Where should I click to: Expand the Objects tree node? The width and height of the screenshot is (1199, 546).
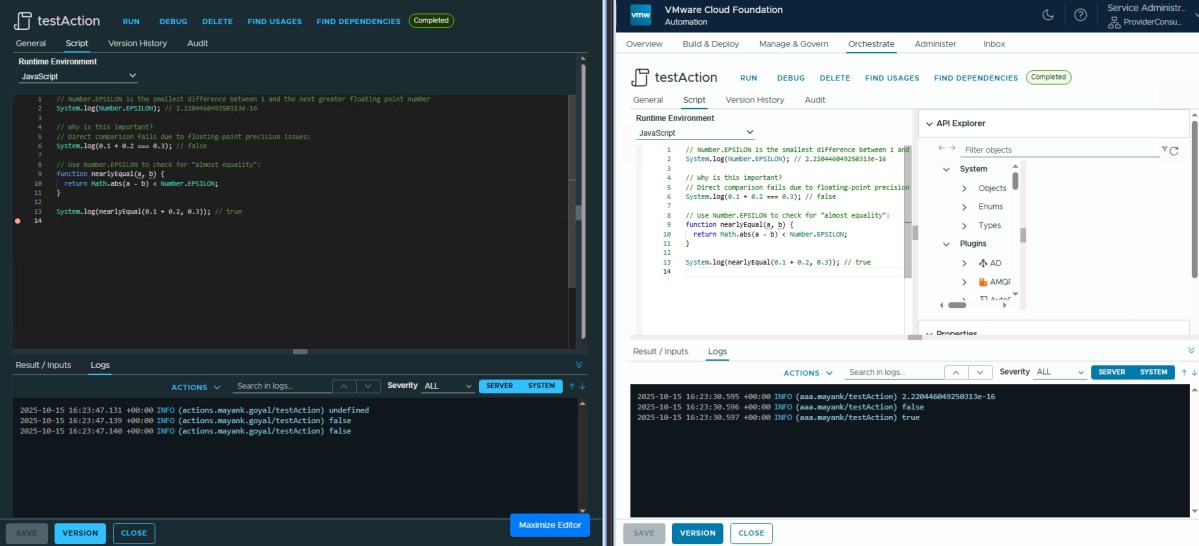click(x=964, y=188)
